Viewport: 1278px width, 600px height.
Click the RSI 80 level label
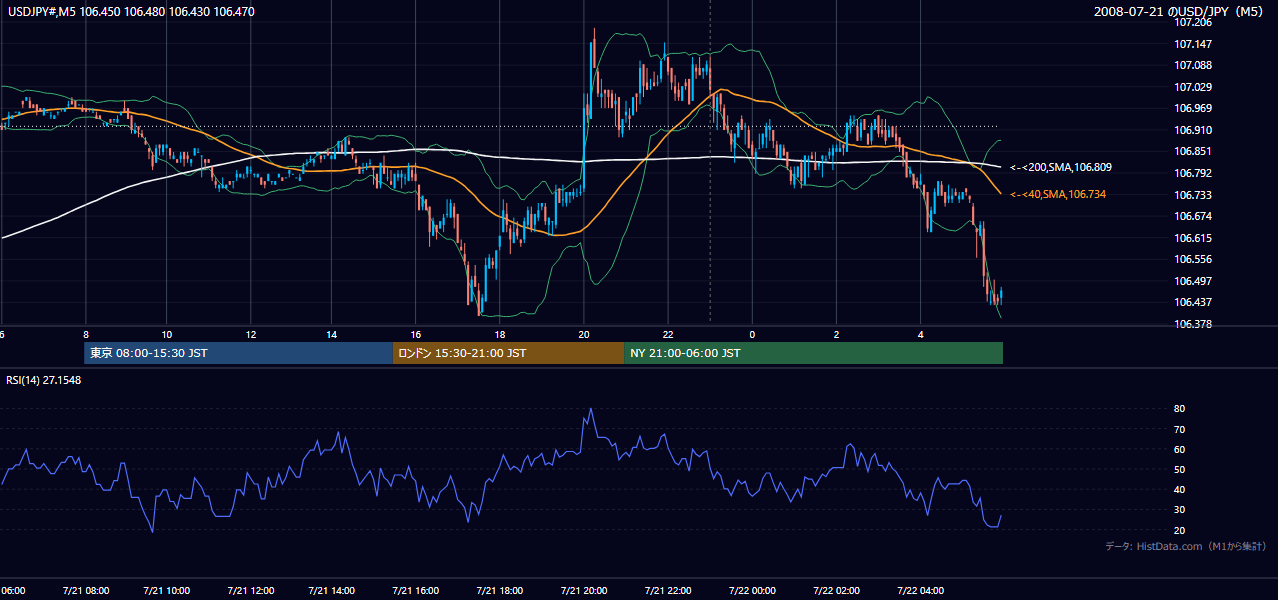1179,409
